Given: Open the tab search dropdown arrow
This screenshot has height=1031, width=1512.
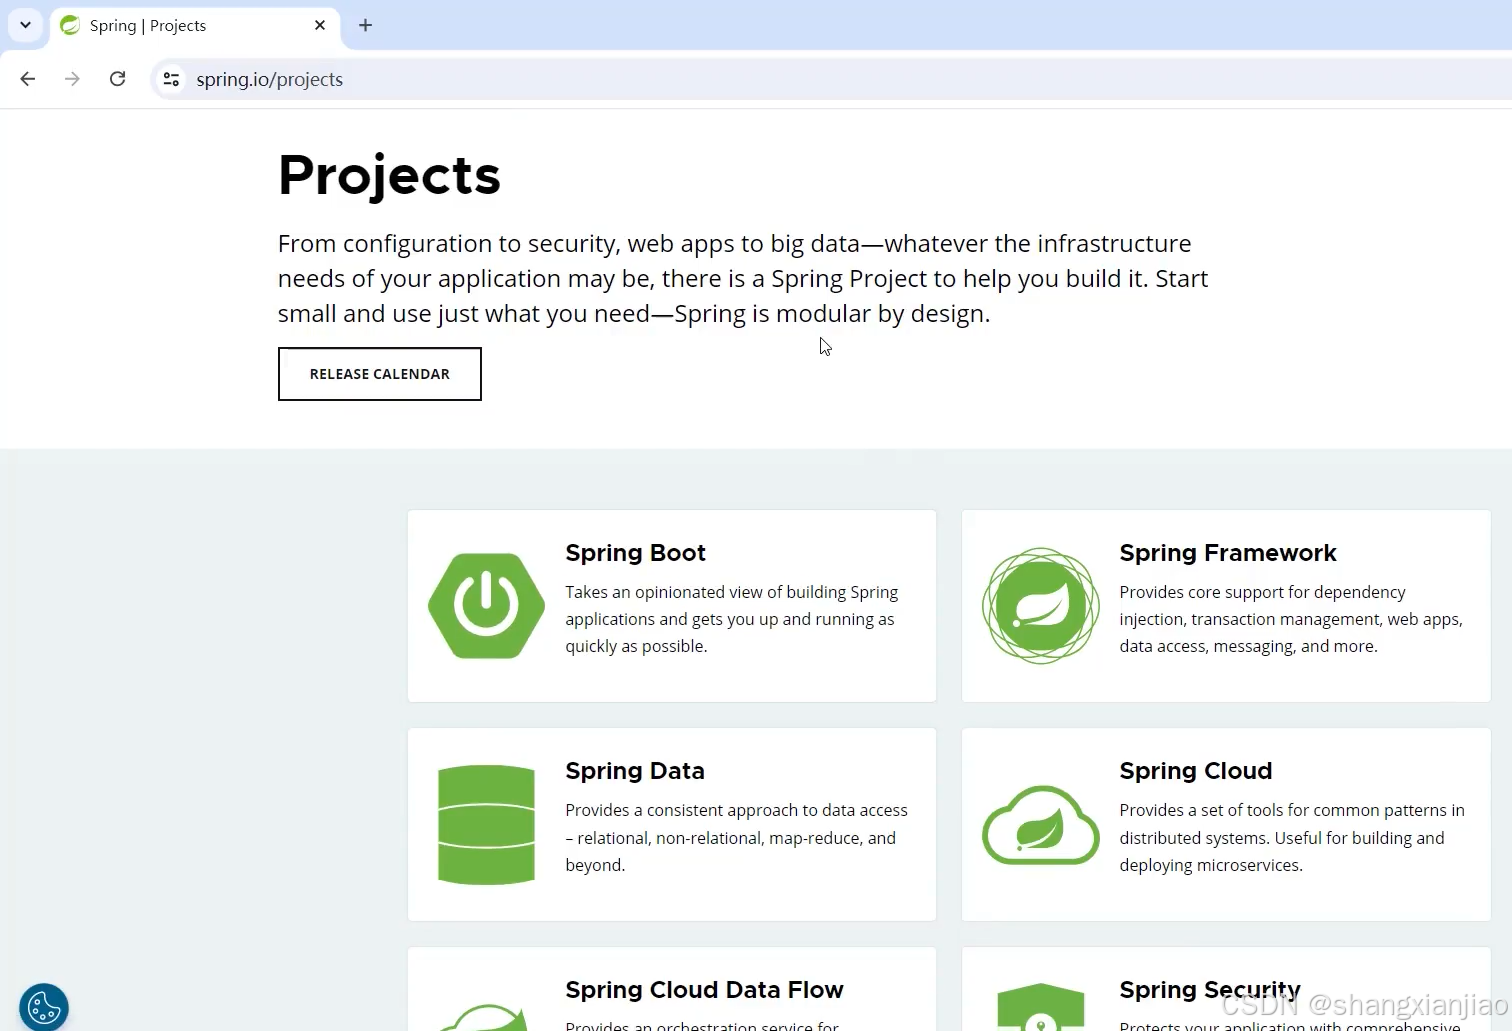Looking at the screenshot, I should pos(25,25).
